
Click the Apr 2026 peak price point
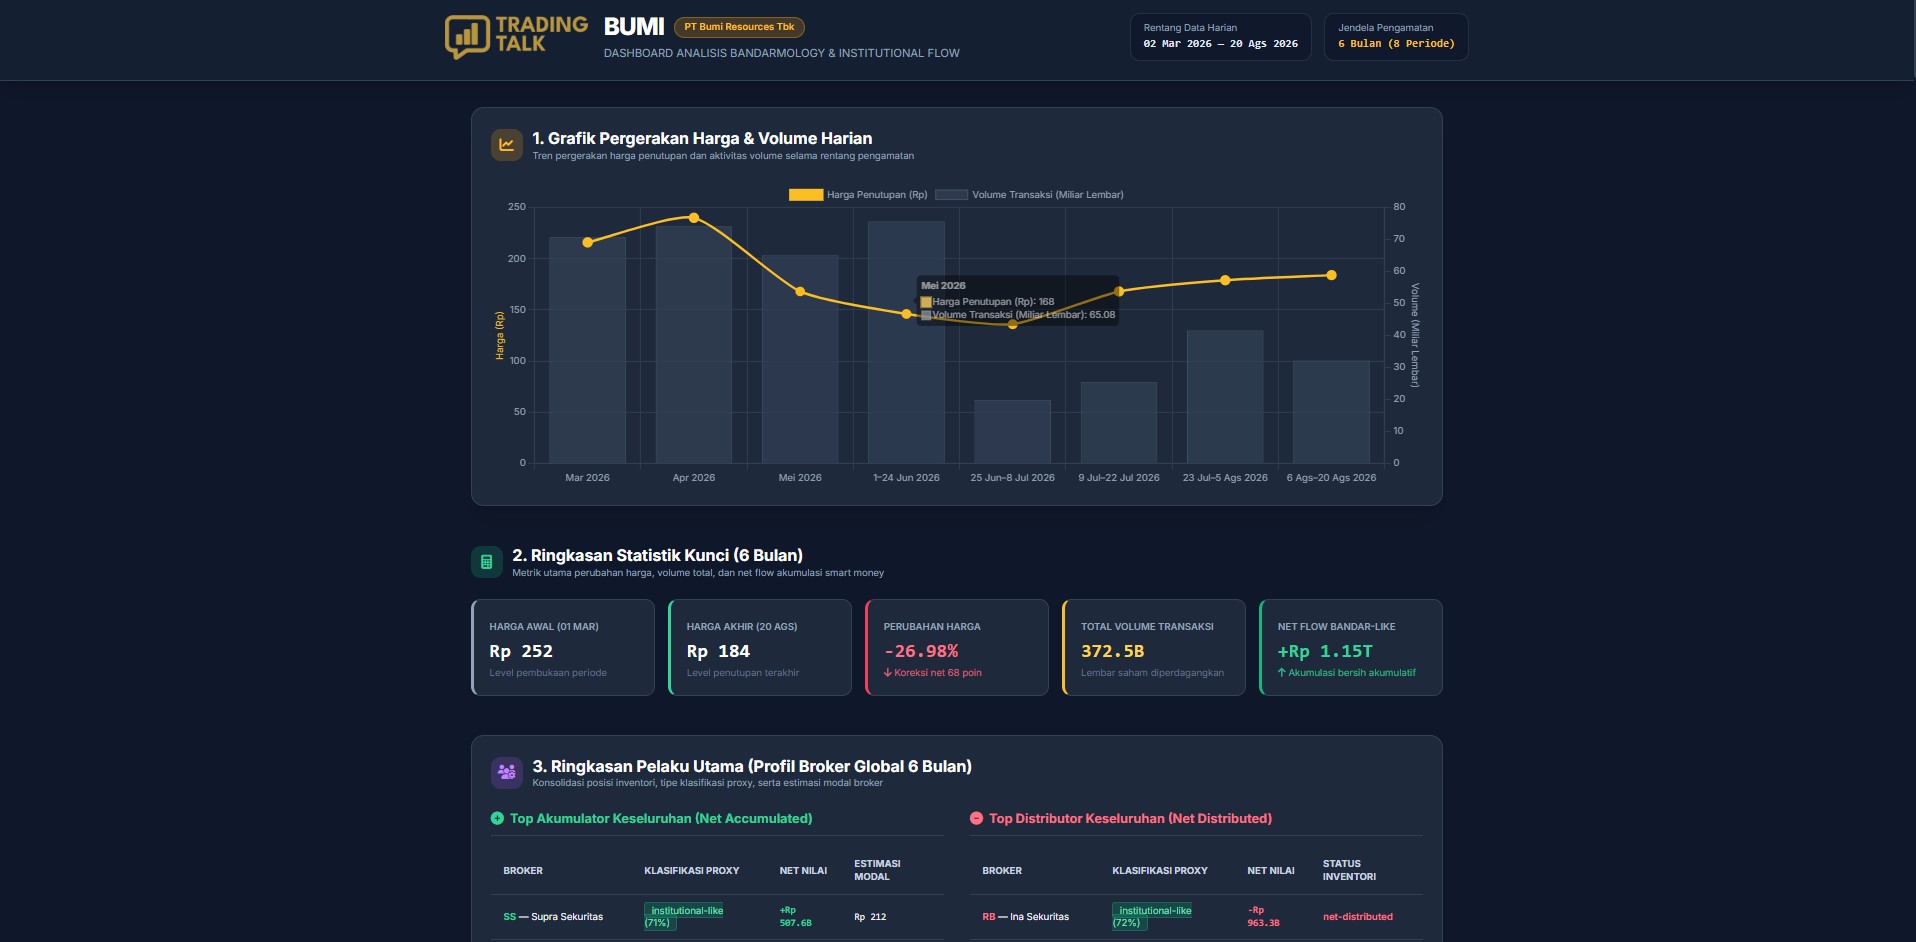694,217
